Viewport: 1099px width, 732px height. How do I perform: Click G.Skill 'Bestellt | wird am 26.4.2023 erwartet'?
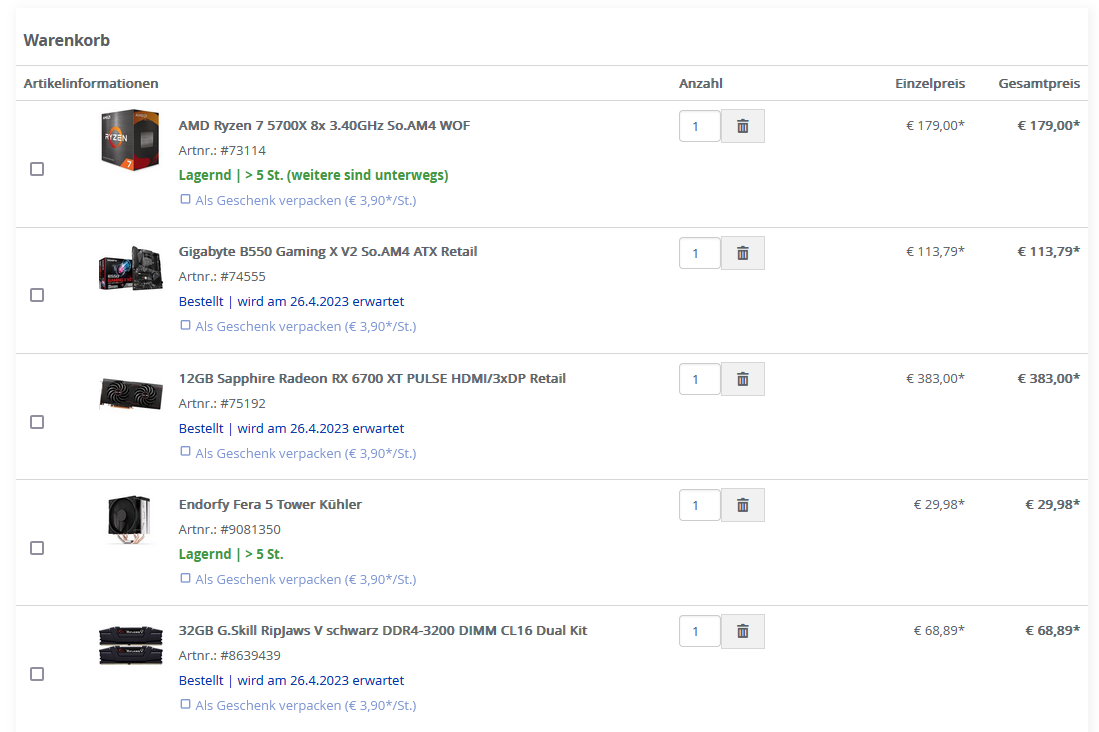coord(291,680)
